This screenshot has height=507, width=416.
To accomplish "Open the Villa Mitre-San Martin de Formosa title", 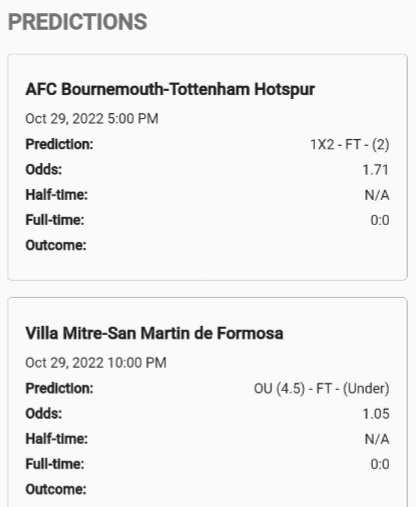I will click(154, 333).
